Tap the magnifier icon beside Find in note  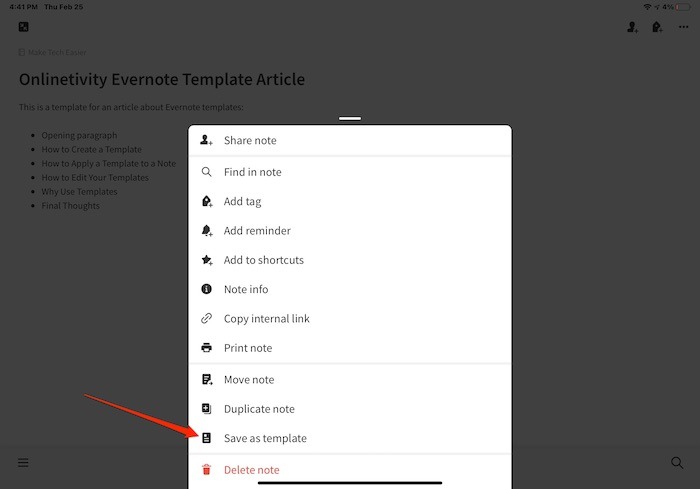[206, 172]
